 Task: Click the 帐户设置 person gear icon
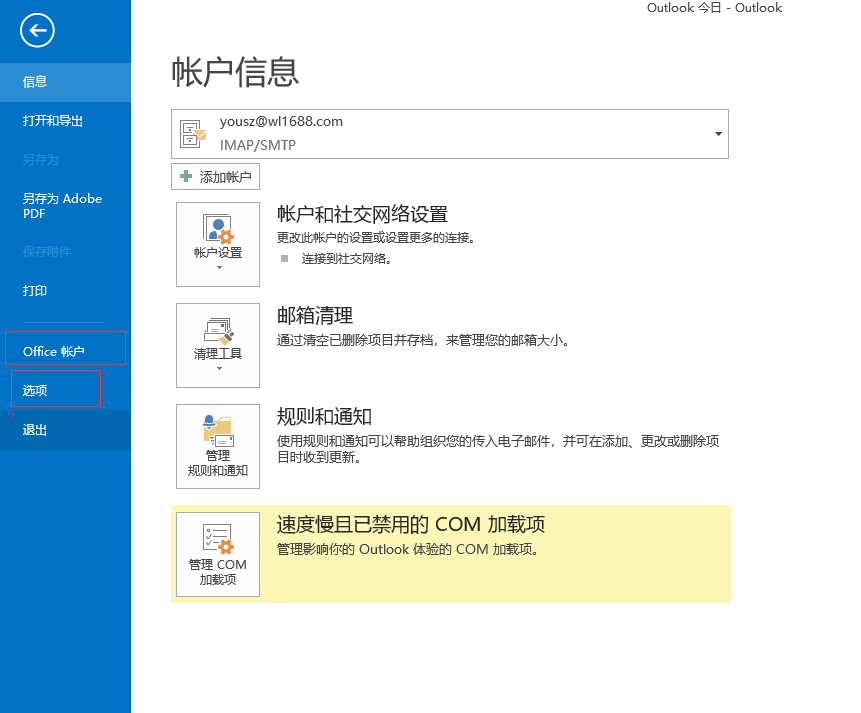218,229
